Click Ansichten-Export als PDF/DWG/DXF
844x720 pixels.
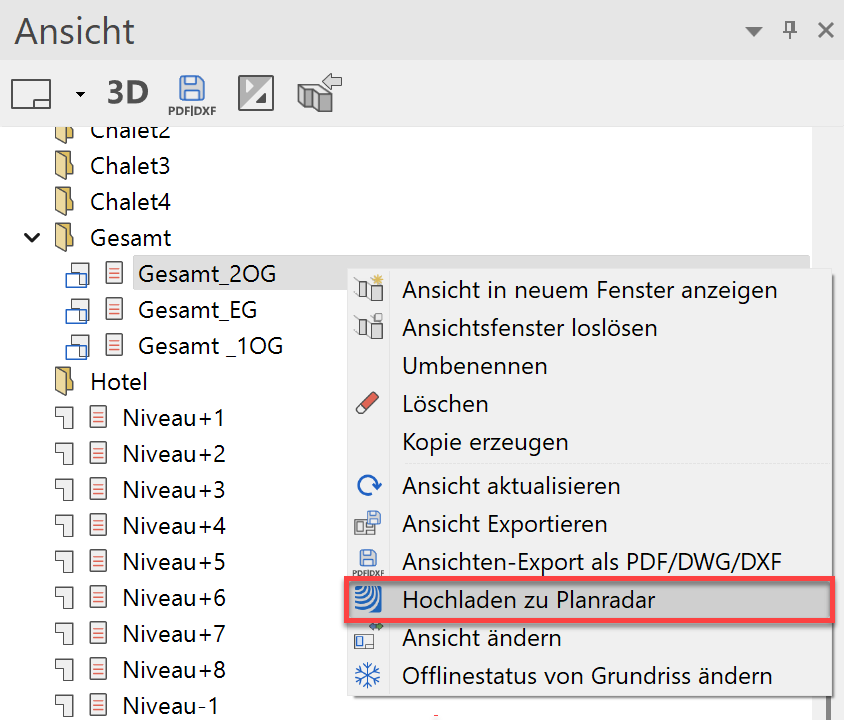tap(591, 562)
